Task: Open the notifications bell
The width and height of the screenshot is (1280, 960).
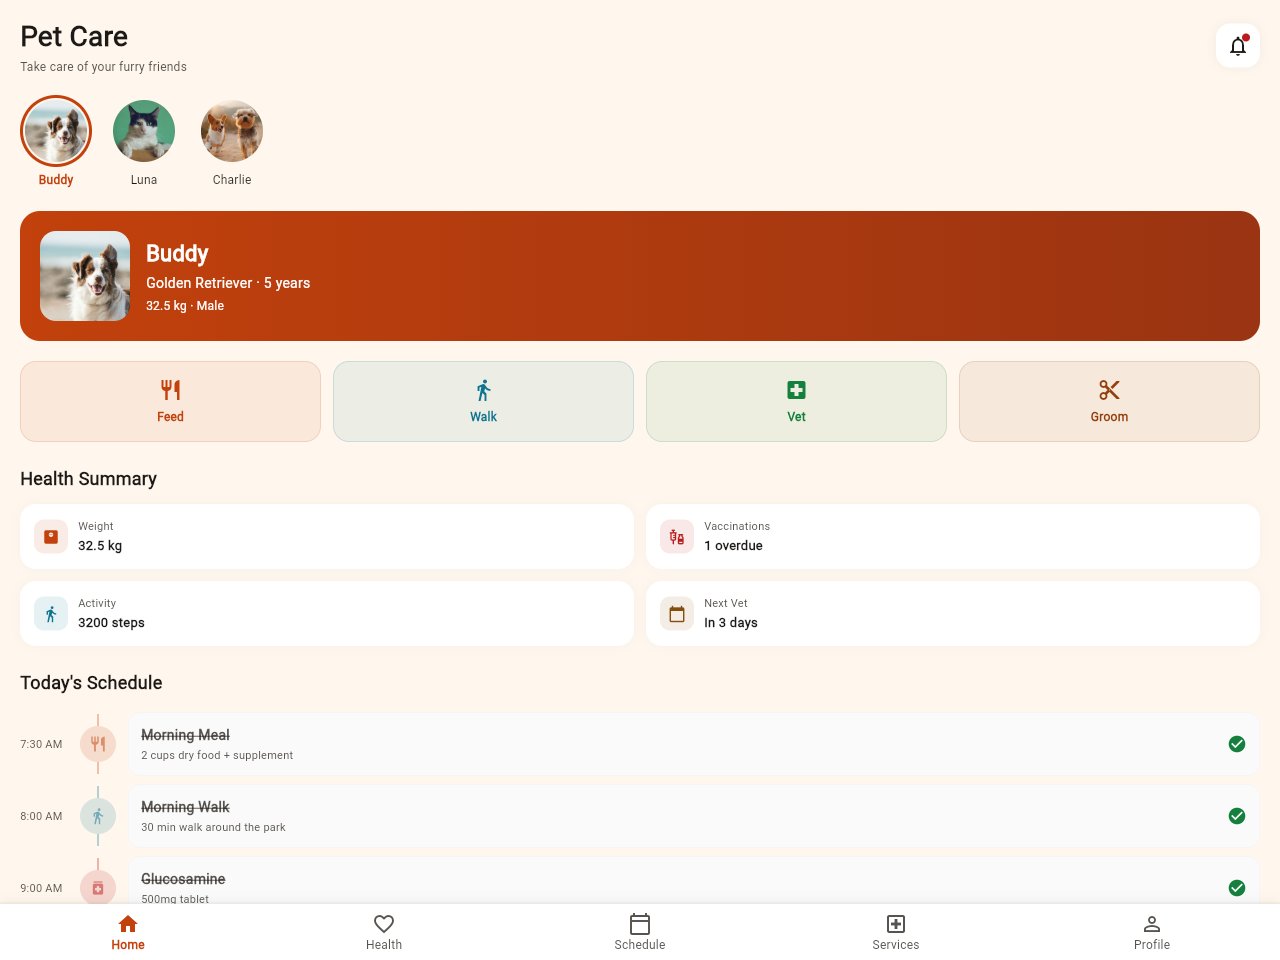Action: coord(1238,46)
